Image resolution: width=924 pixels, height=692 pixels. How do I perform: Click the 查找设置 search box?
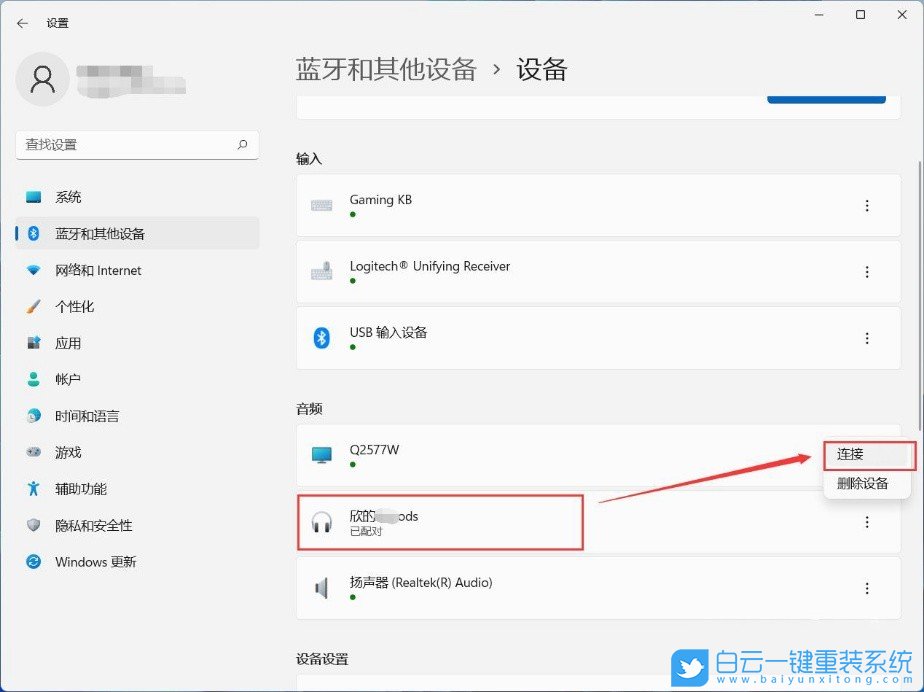coord(137,144)
